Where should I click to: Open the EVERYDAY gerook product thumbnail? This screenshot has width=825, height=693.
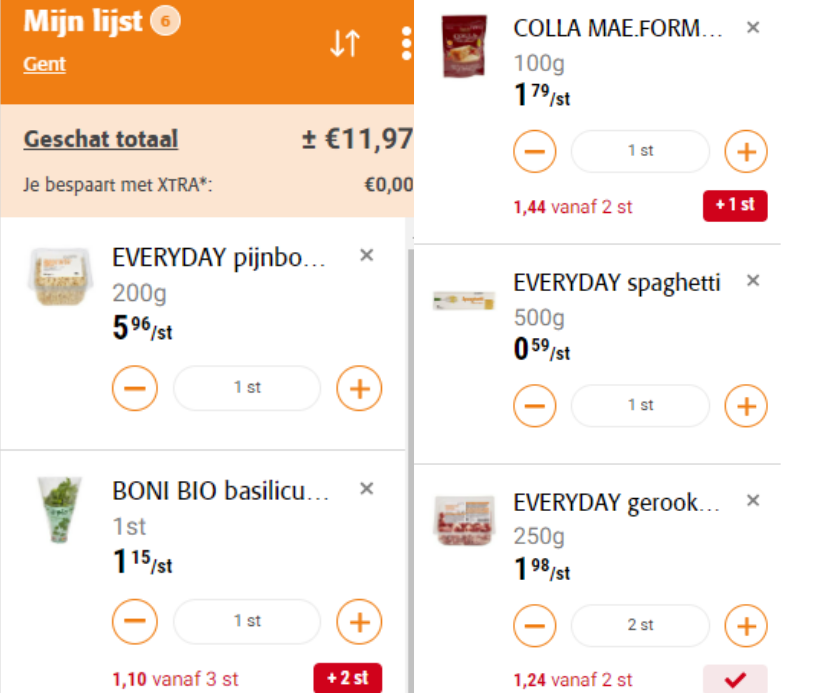pos(464,520)
